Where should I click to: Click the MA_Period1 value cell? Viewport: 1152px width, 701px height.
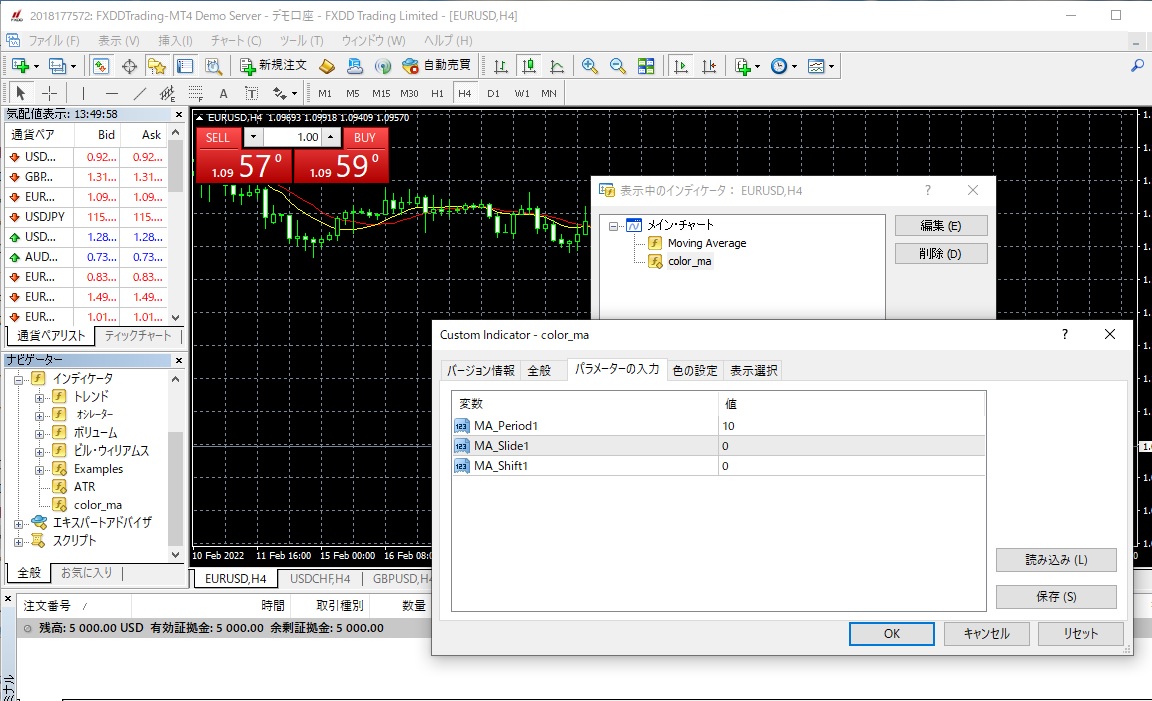850,426
